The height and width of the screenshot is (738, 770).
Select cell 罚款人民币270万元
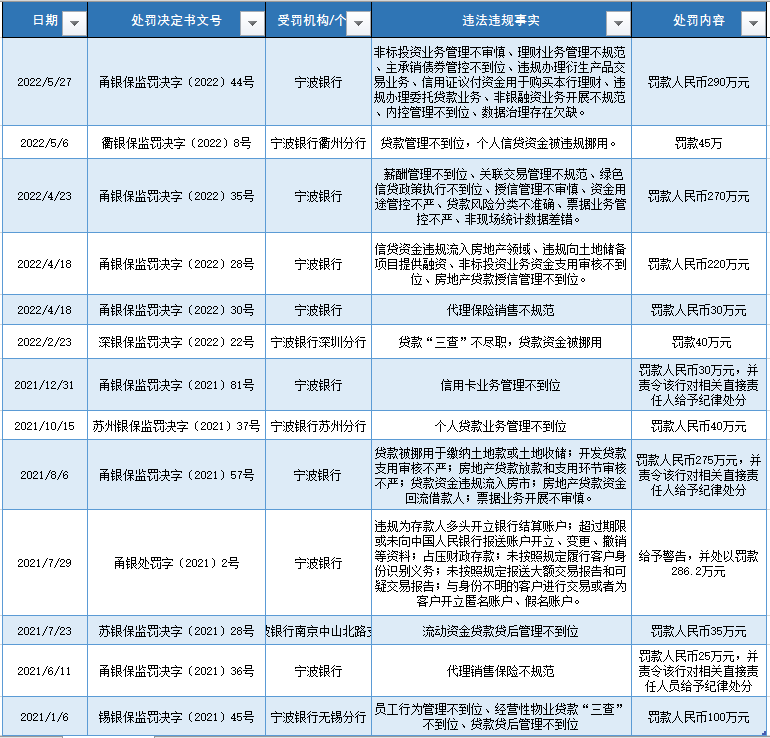click(698, 196)
